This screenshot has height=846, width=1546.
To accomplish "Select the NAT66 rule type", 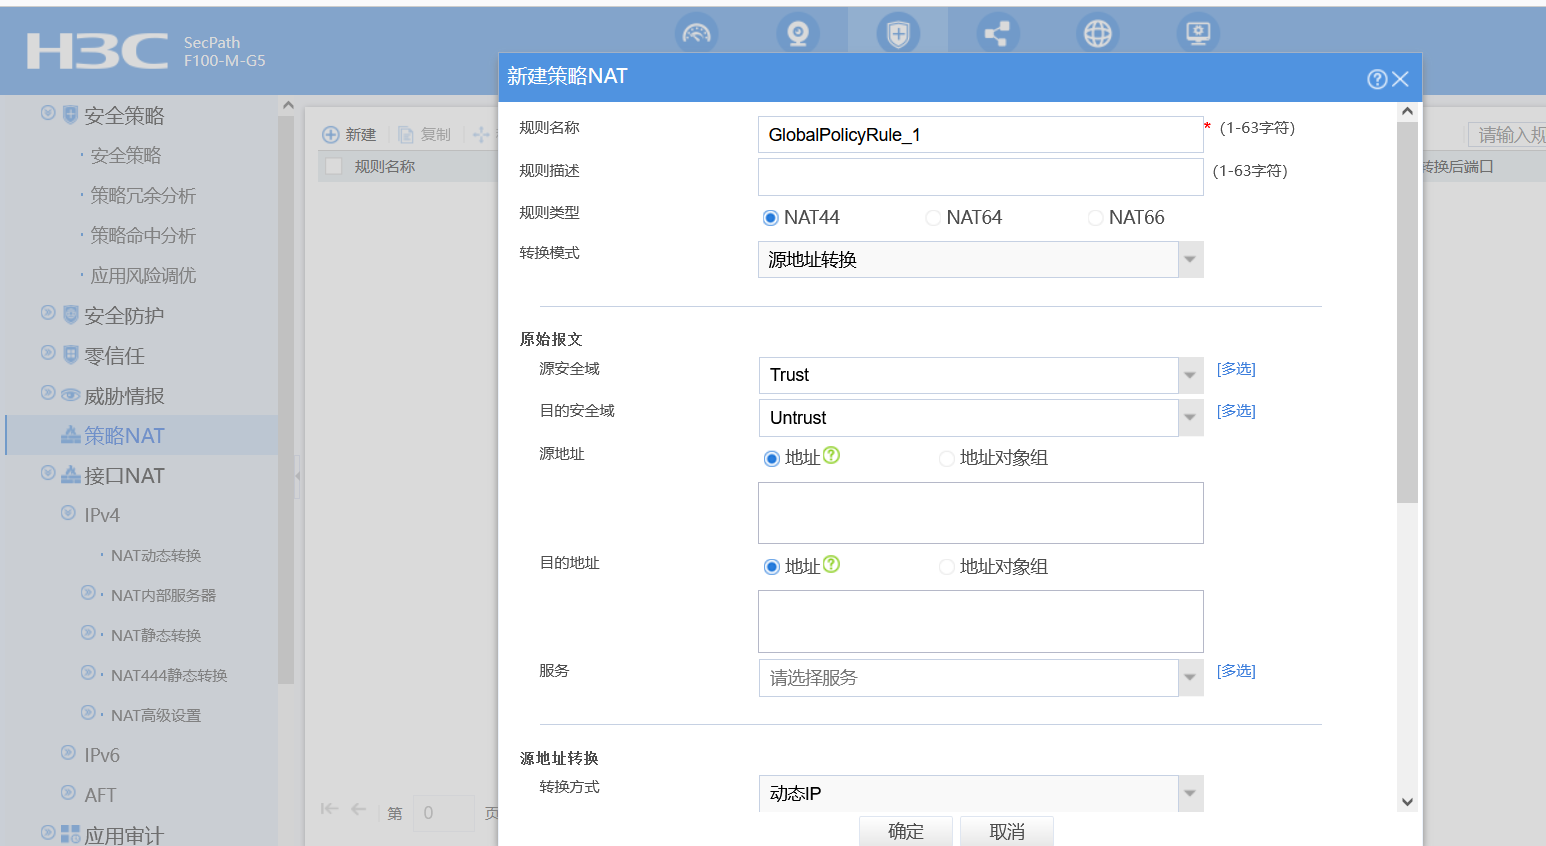I will (1096, 218).
